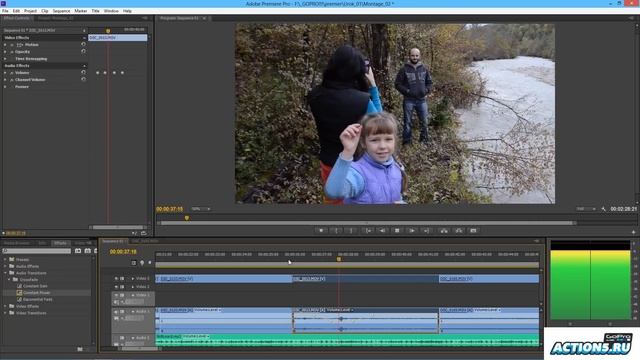Click the Mark In button in Program monitor
Viewport: 640px width, 360px height.
[336, 231]
